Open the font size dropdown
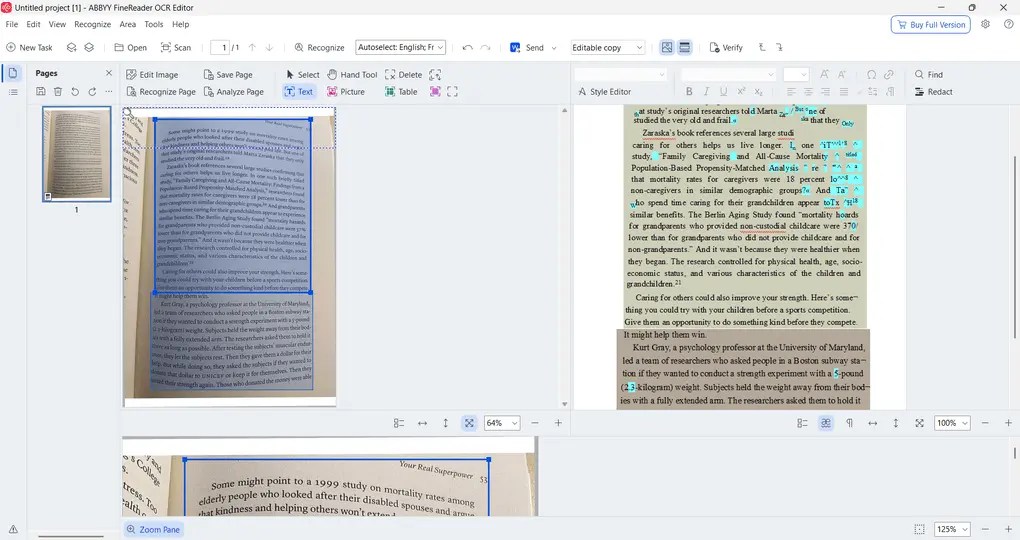This screenshot has height=540, width=1020. [796, 75]
